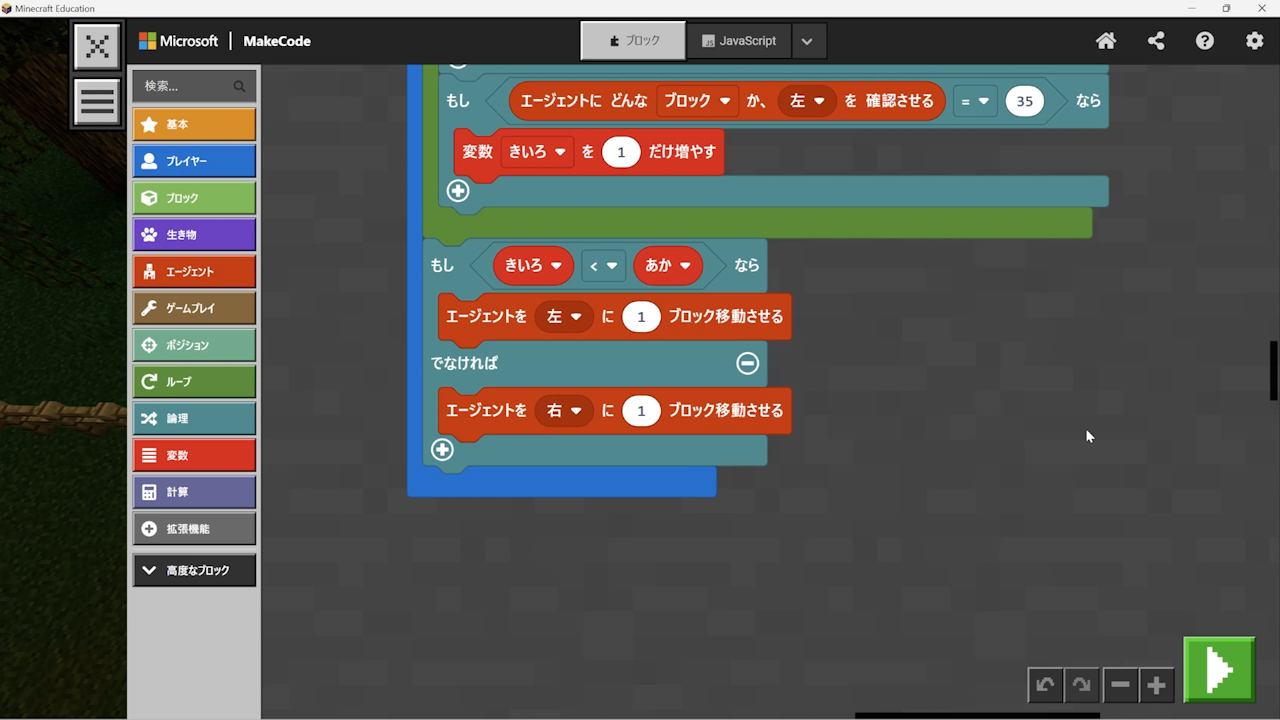Screen dimensions: 1280x720
Task: Open the エージェント block category
Action: click(x=194, y=271)
